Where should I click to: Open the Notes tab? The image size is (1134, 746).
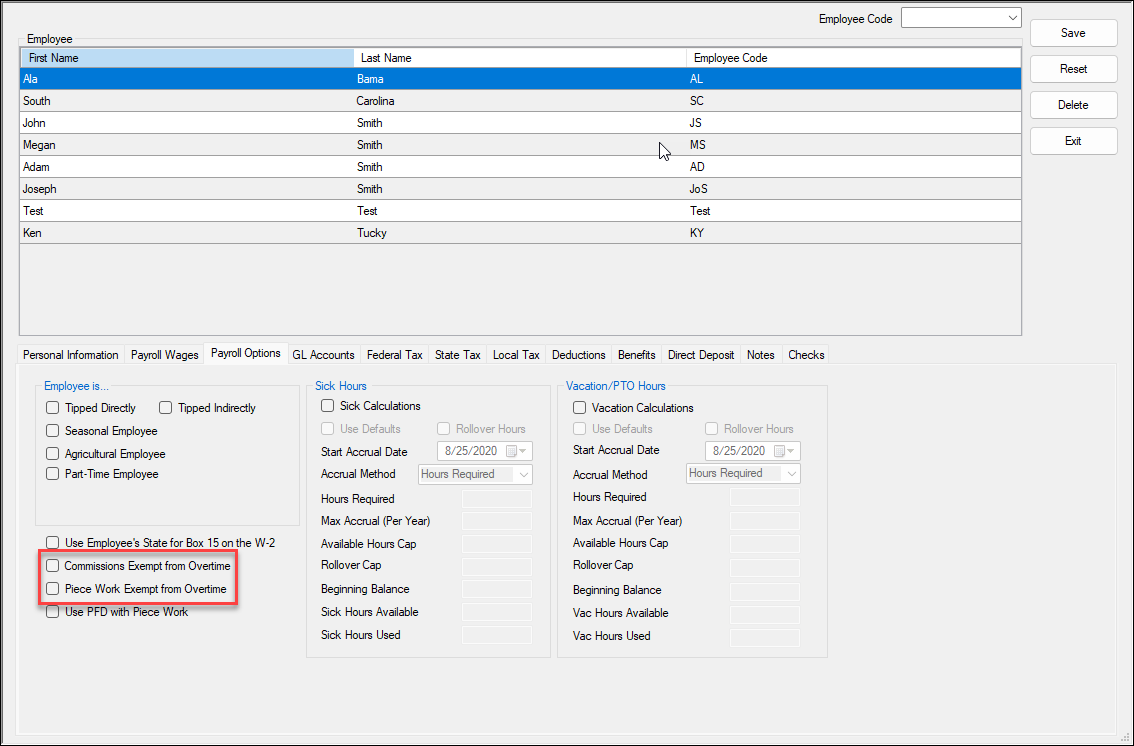tap(761, 355)
